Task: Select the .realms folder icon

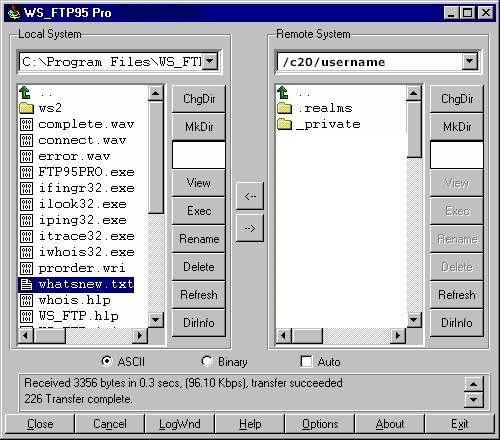Action: pyautogui.click(x=284, y=108)
